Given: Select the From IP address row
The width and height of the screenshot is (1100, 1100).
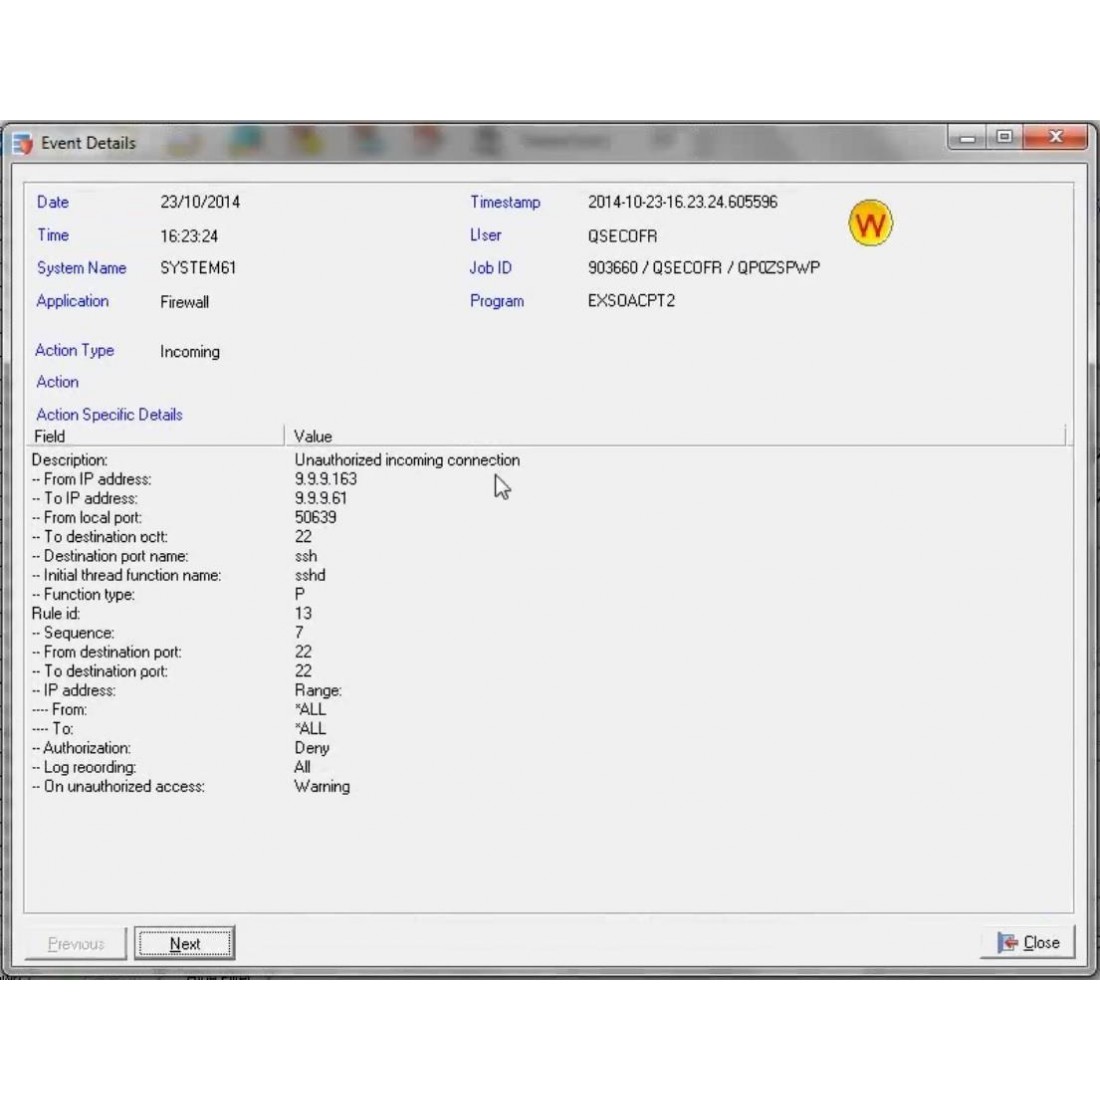Looking at the screenshot, I should point(97,479).
